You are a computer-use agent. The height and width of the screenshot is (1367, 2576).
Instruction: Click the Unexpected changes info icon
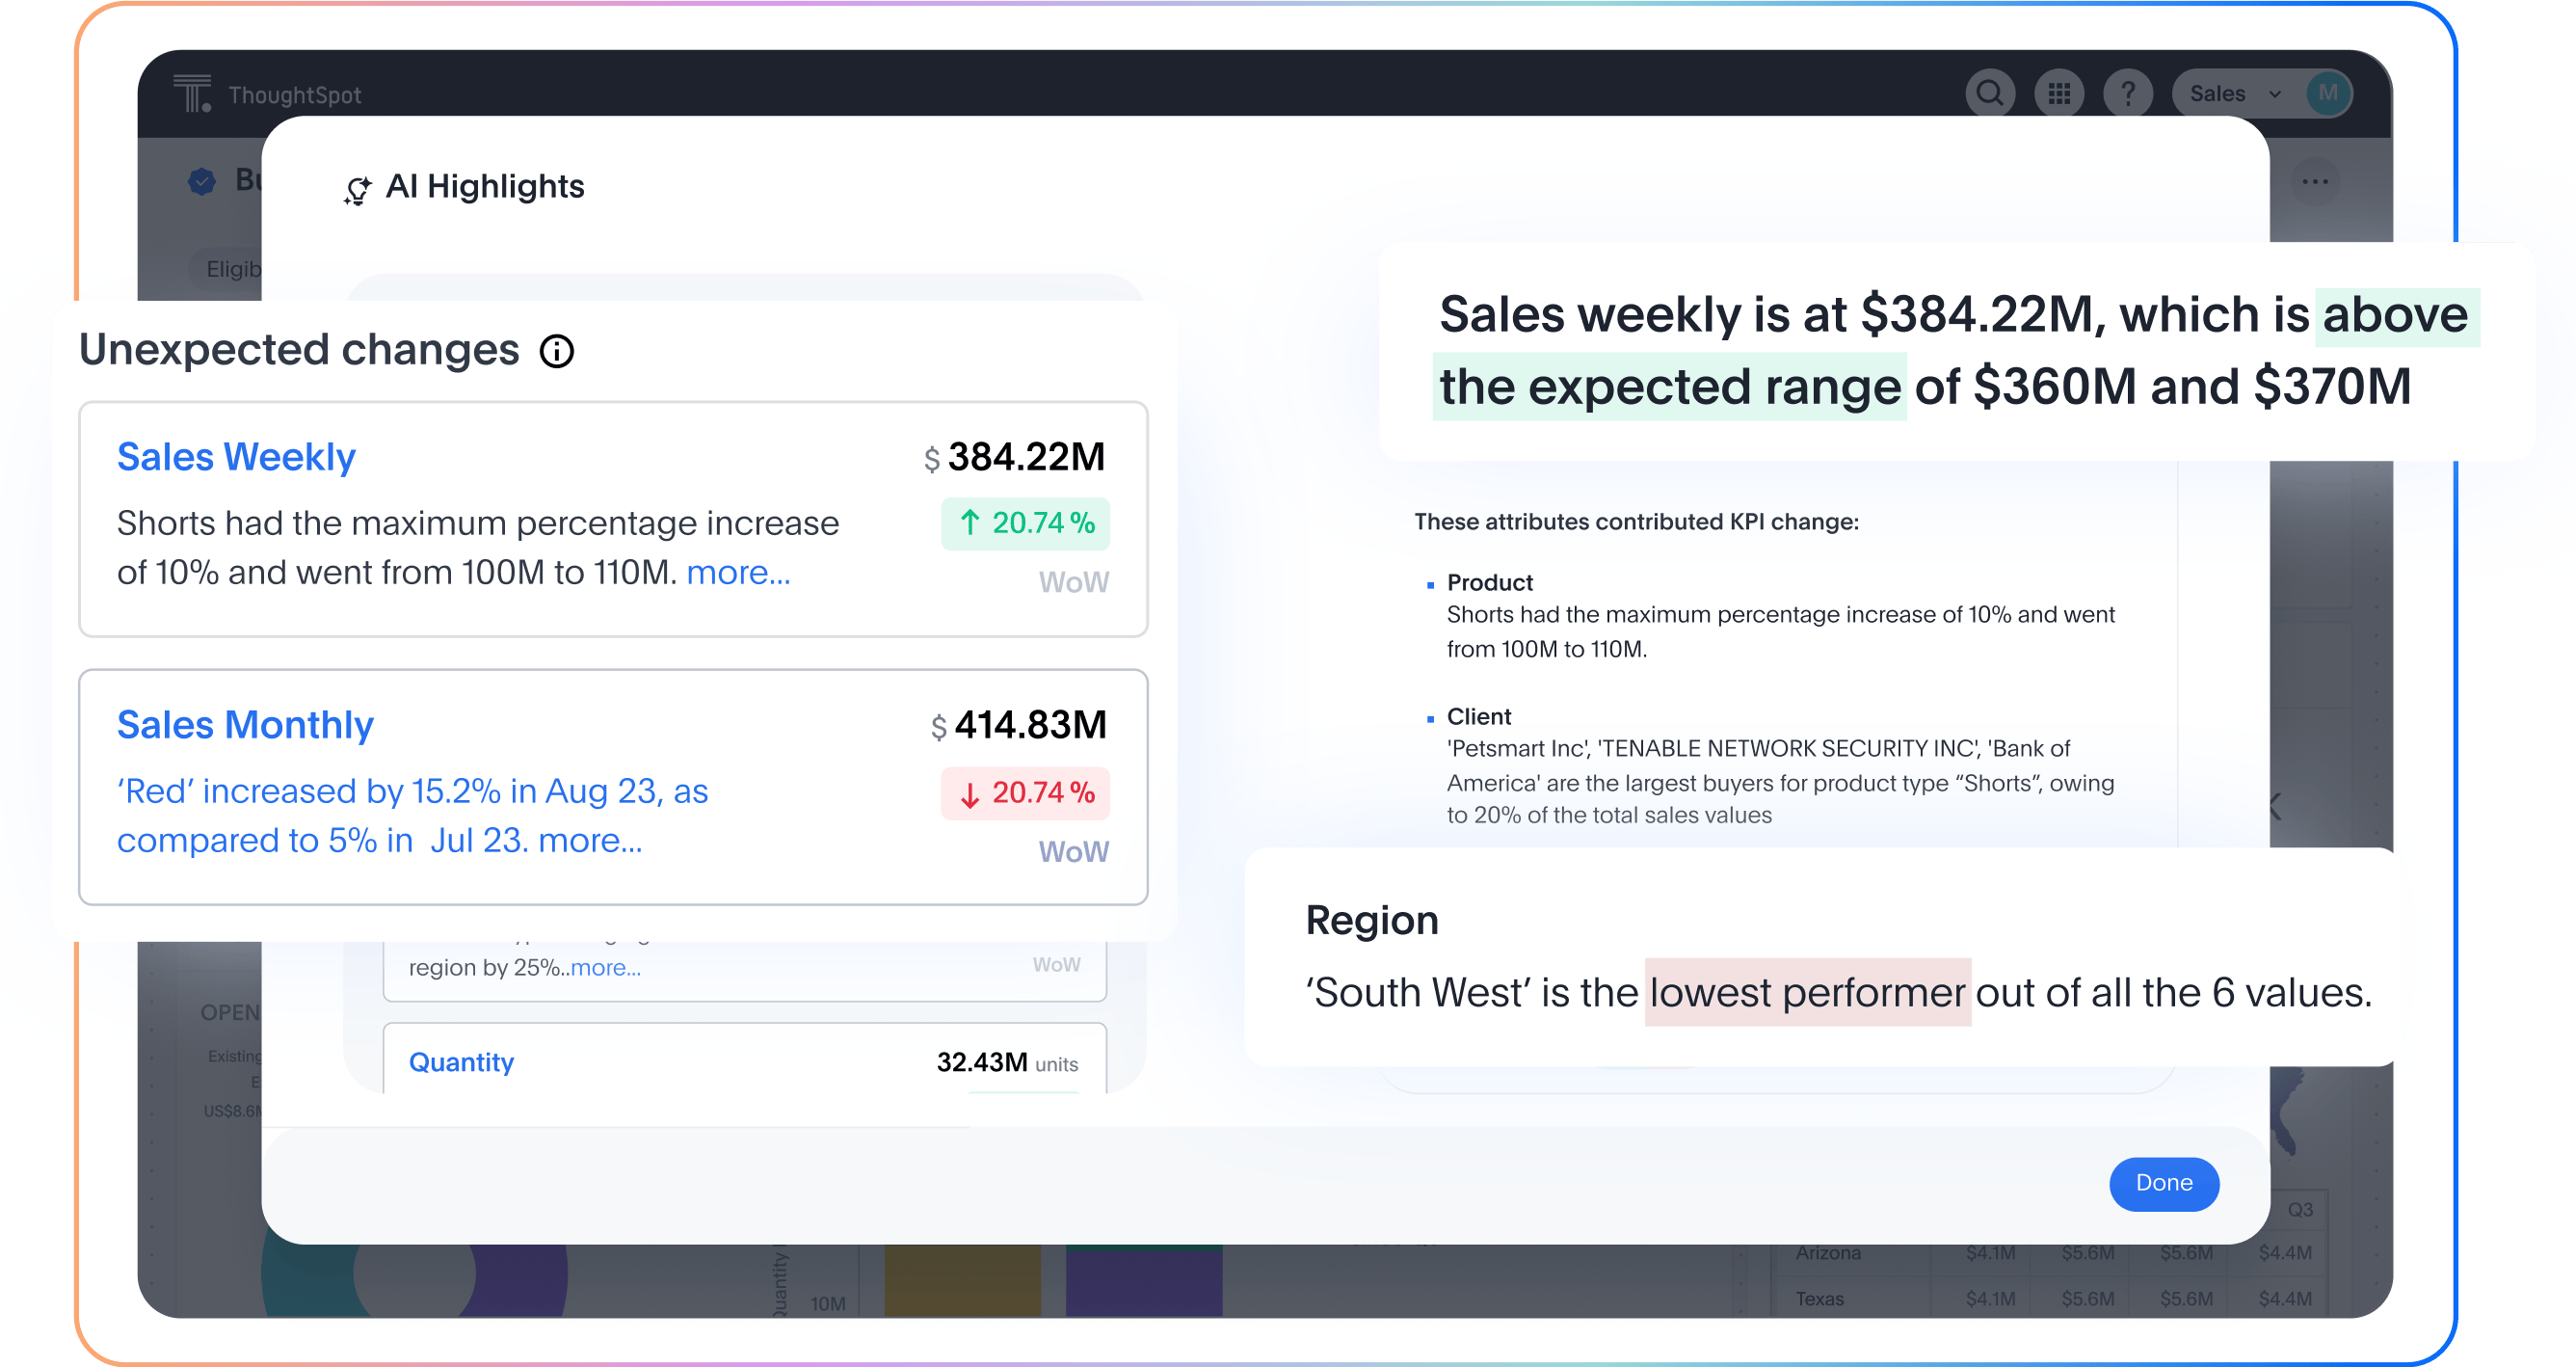click(557, 351)
